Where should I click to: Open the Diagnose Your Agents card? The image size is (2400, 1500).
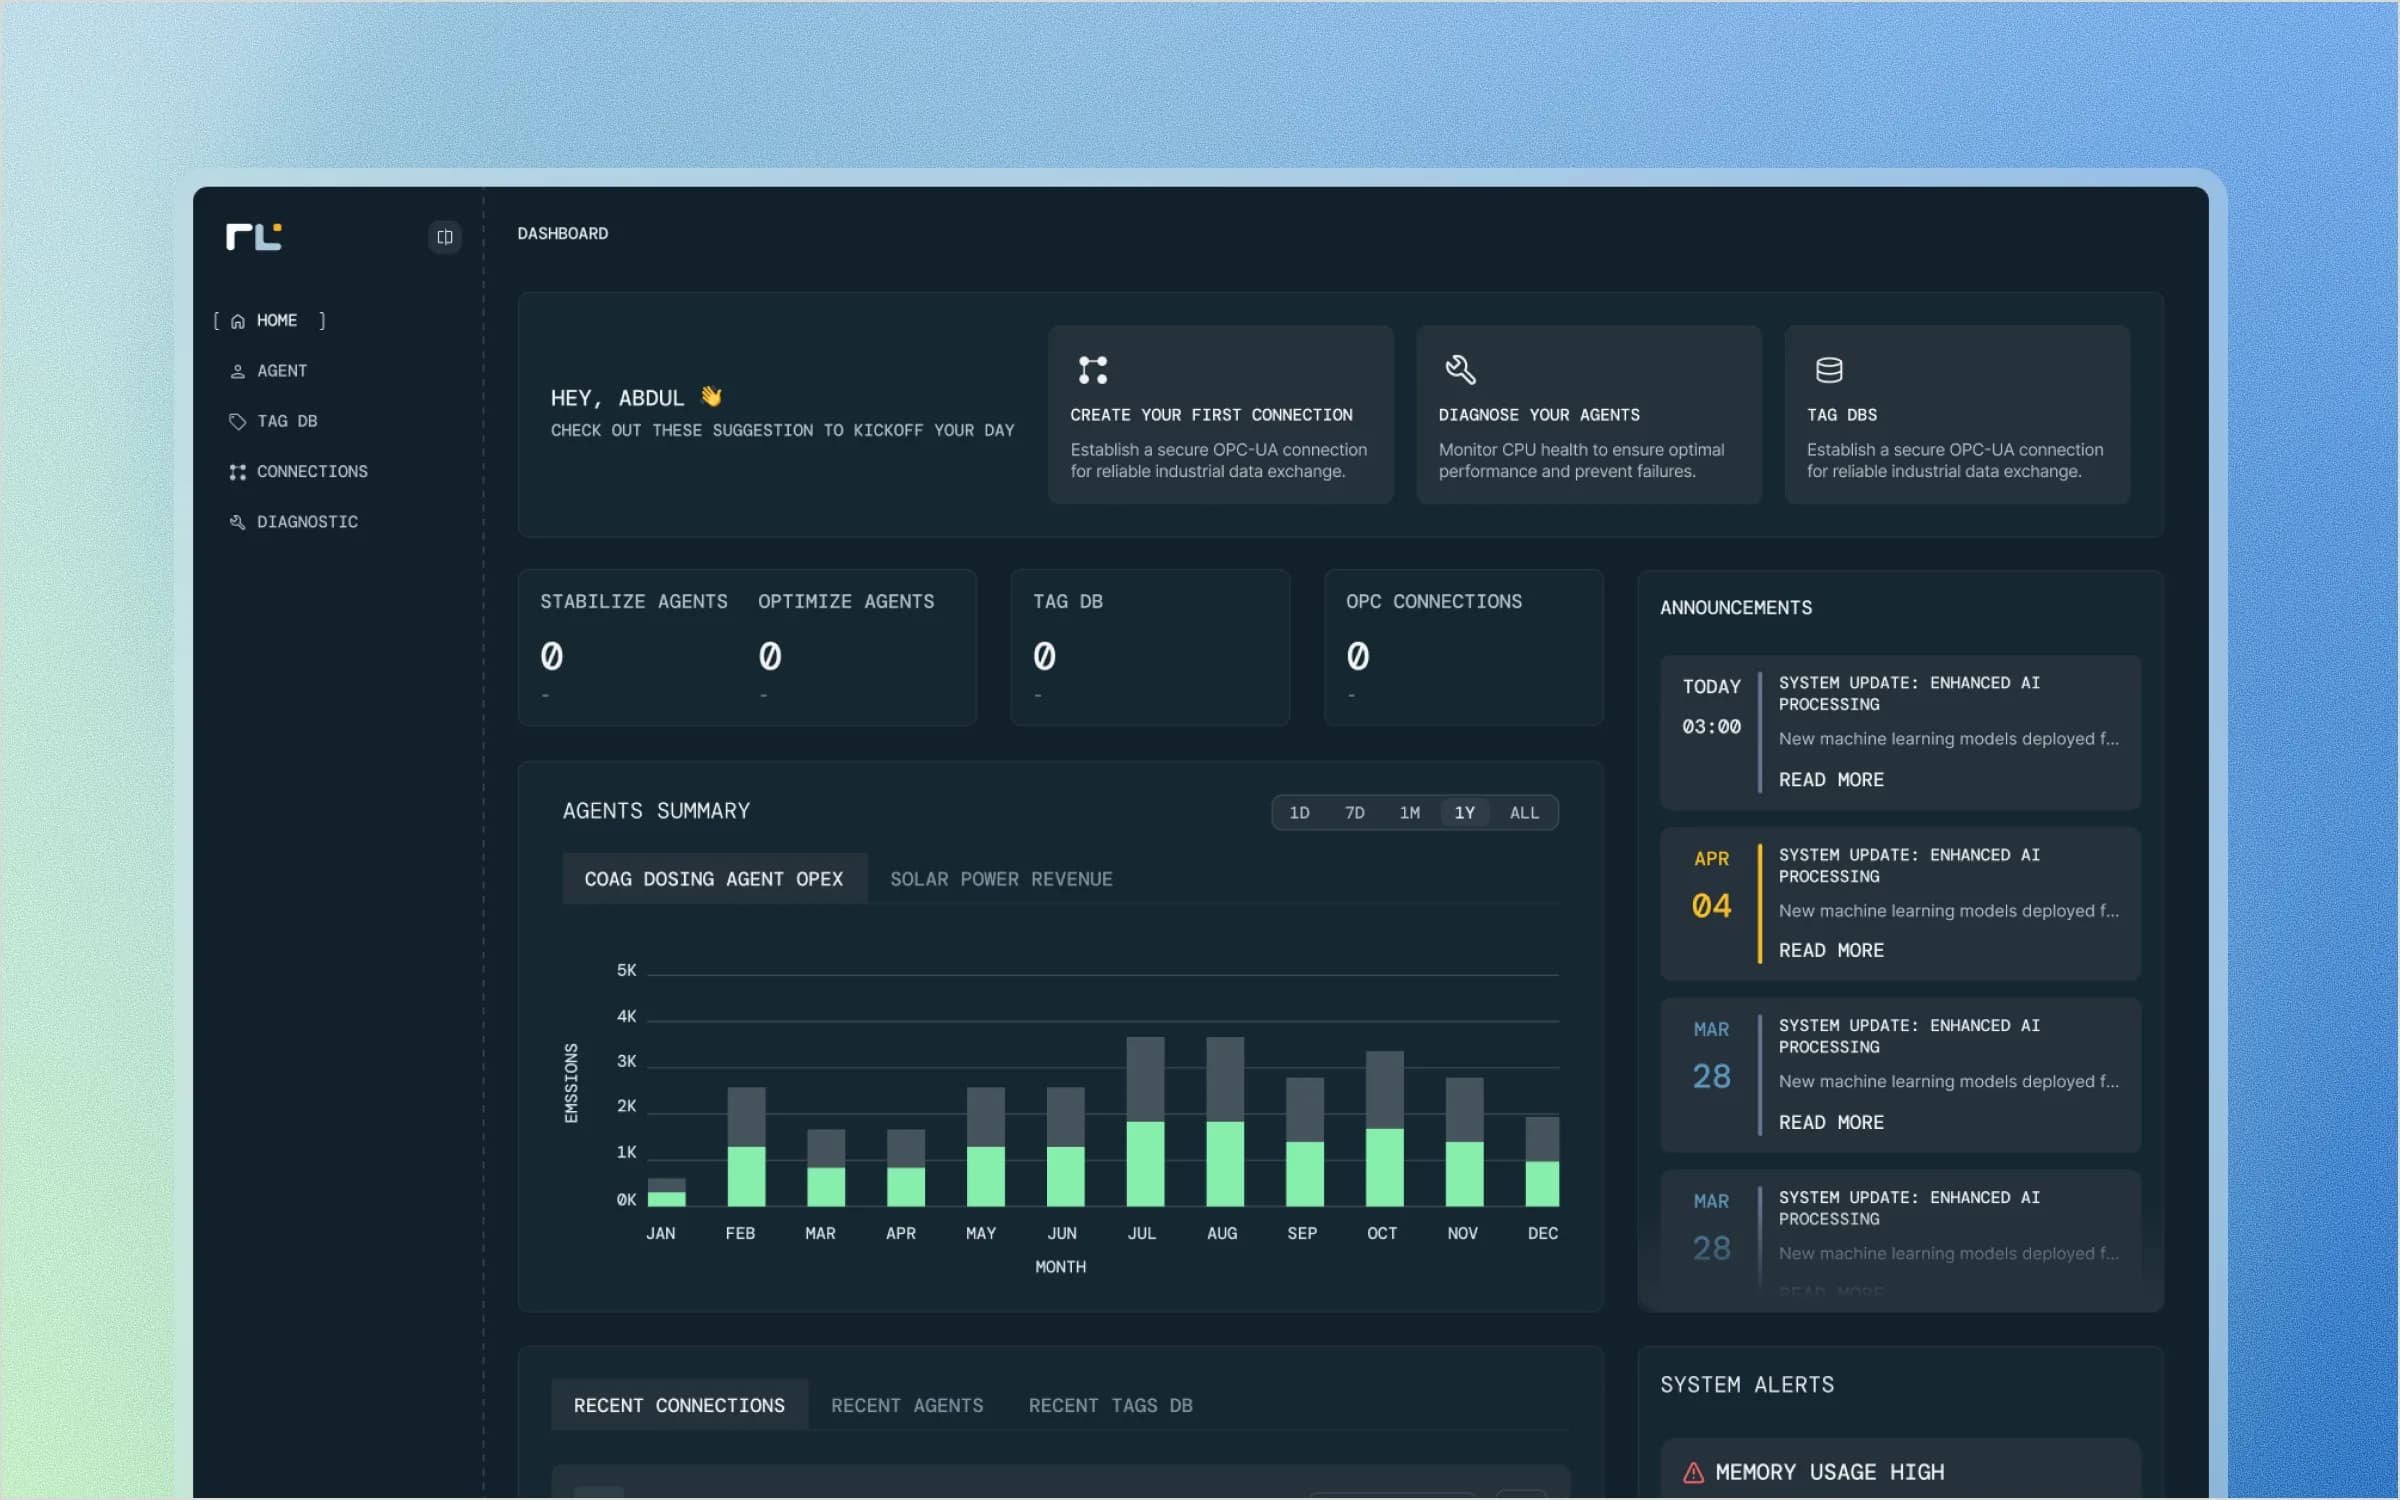click(x=1588, y=414)
